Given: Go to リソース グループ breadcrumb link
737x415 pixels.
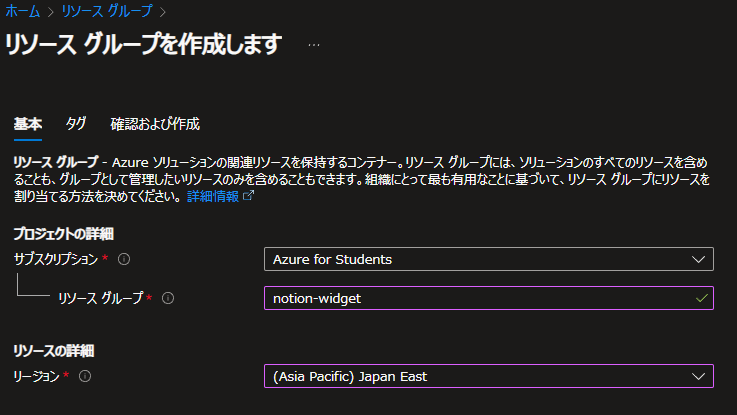Looking at the screenshot, I should pos(107,11).
